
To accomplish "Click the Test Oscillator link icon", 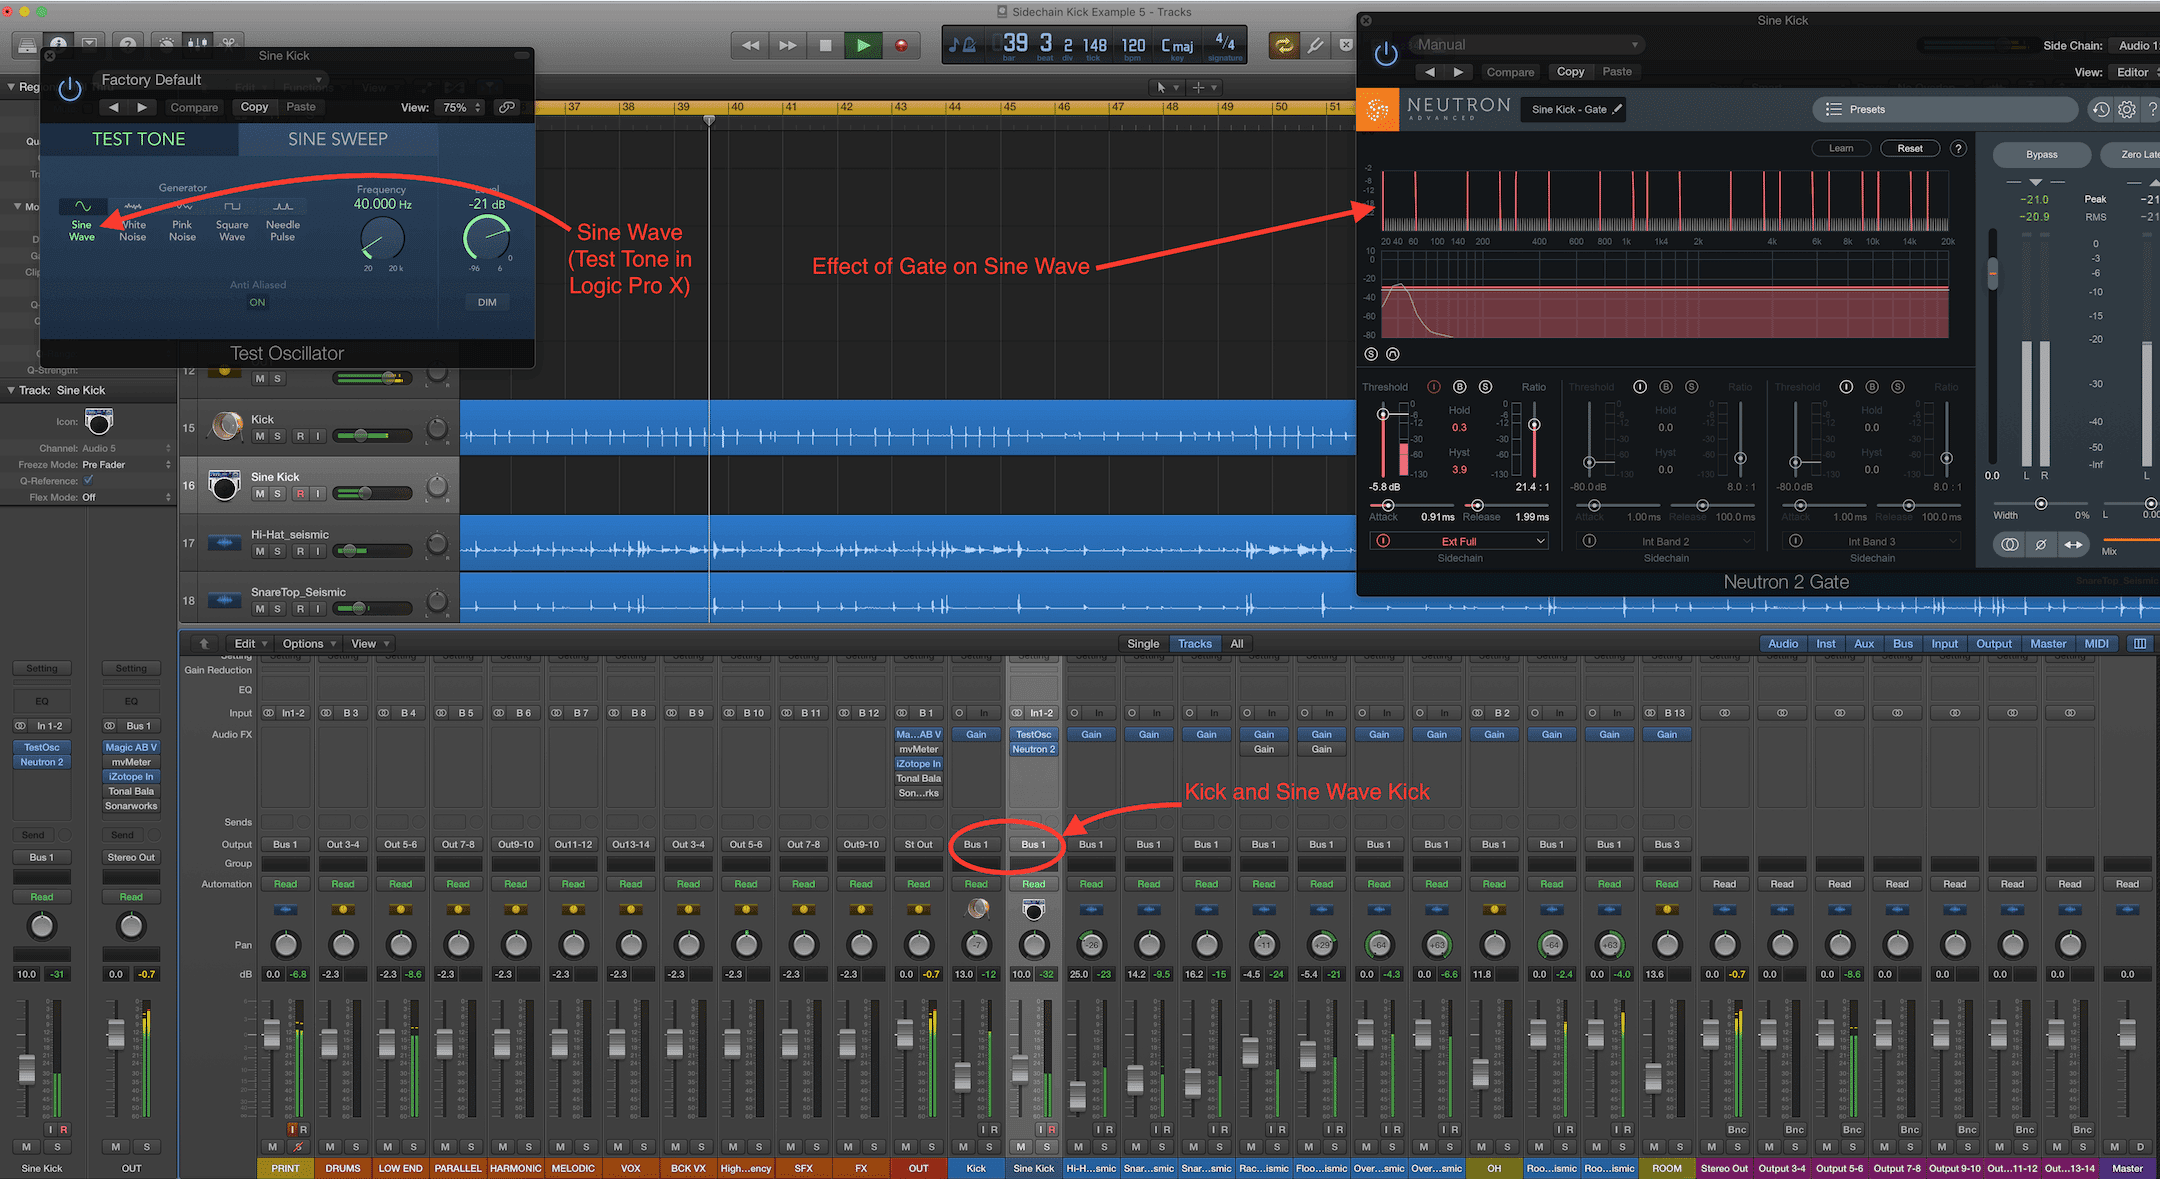I will [507, 107].
